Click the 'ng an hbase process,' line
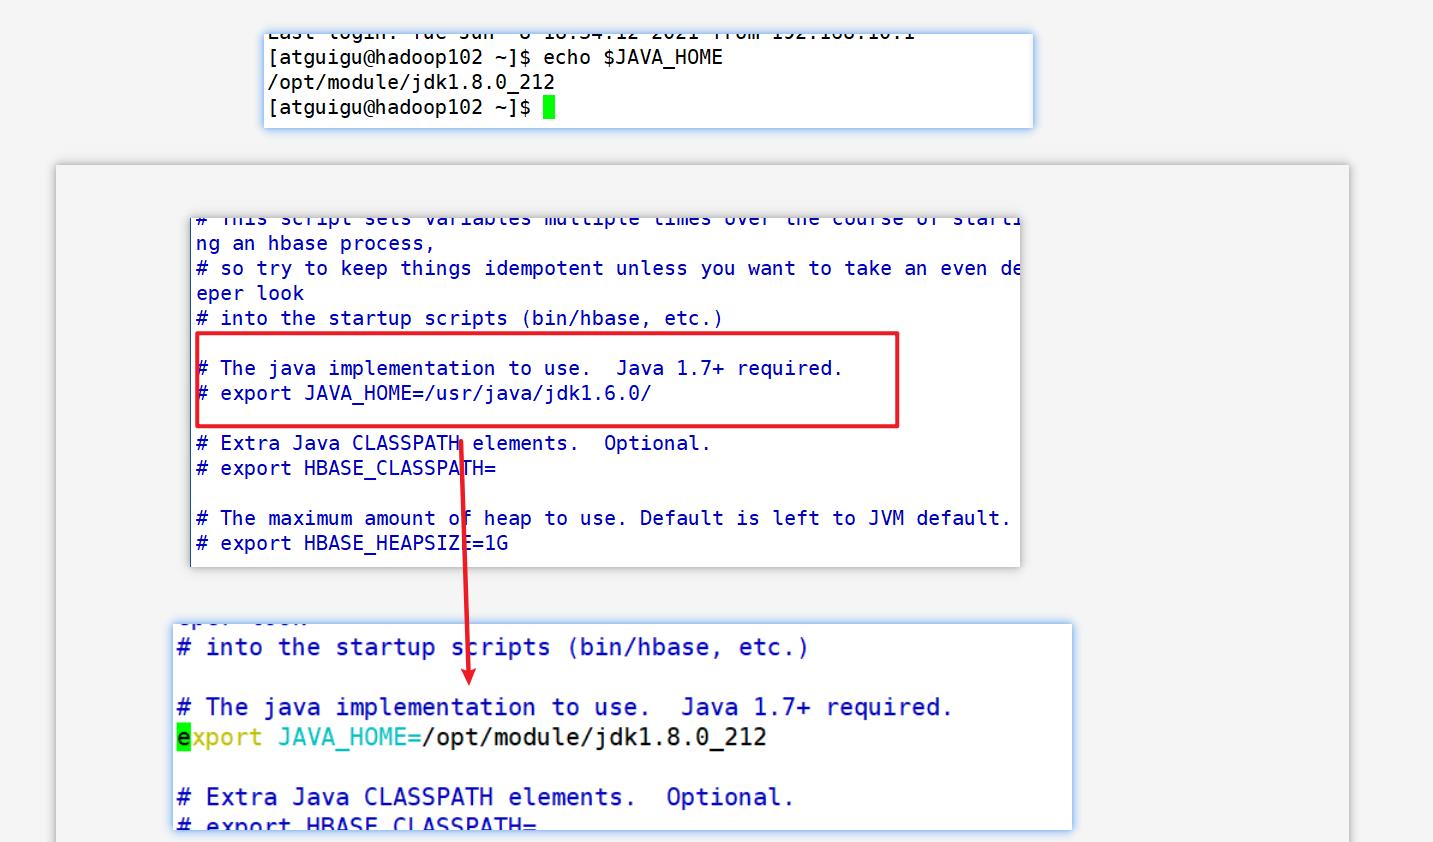This screenshot has height=842, width=1433. [x=315, y=244]
